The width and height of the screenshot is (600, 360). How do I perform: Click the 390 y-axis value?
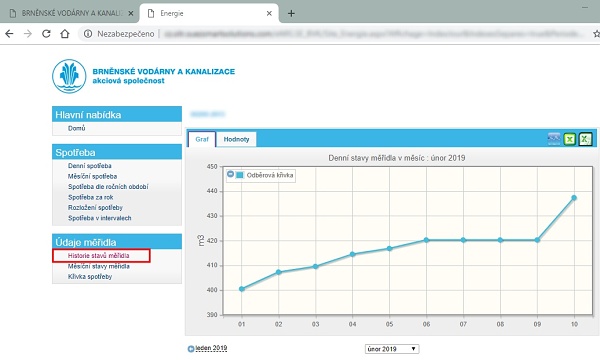click(x=212, y=314)
